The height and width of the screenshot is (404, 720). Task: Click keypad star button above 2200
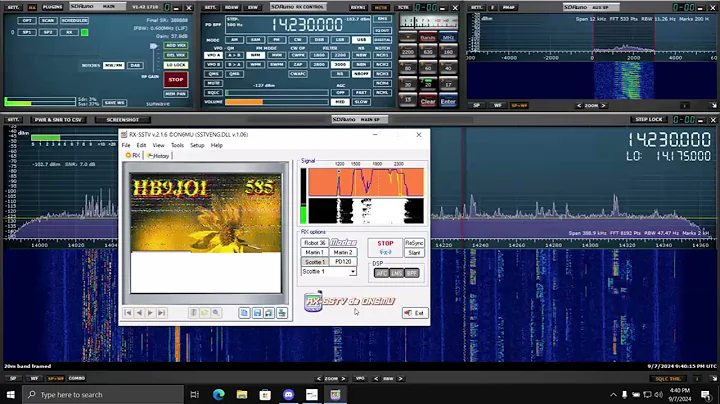408,37
